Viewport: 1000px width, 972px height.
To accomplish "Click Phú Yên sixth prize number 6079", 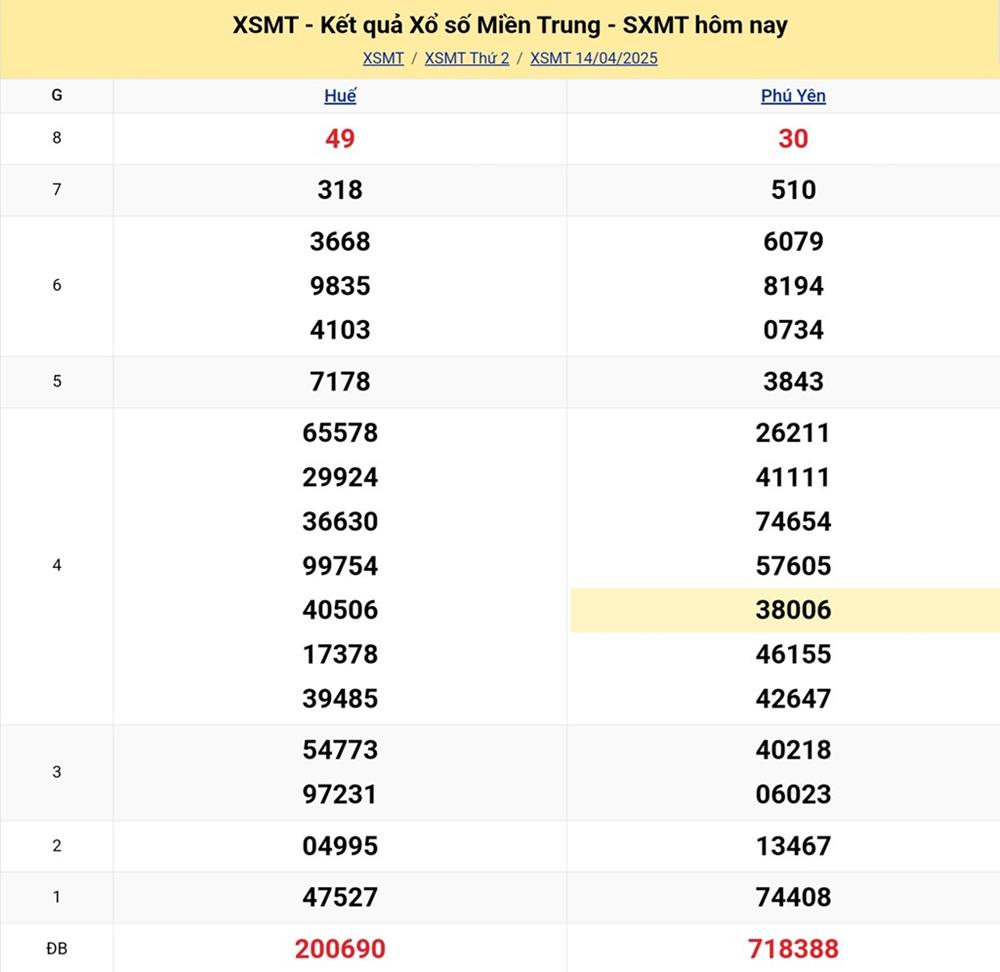I will 793,242.
